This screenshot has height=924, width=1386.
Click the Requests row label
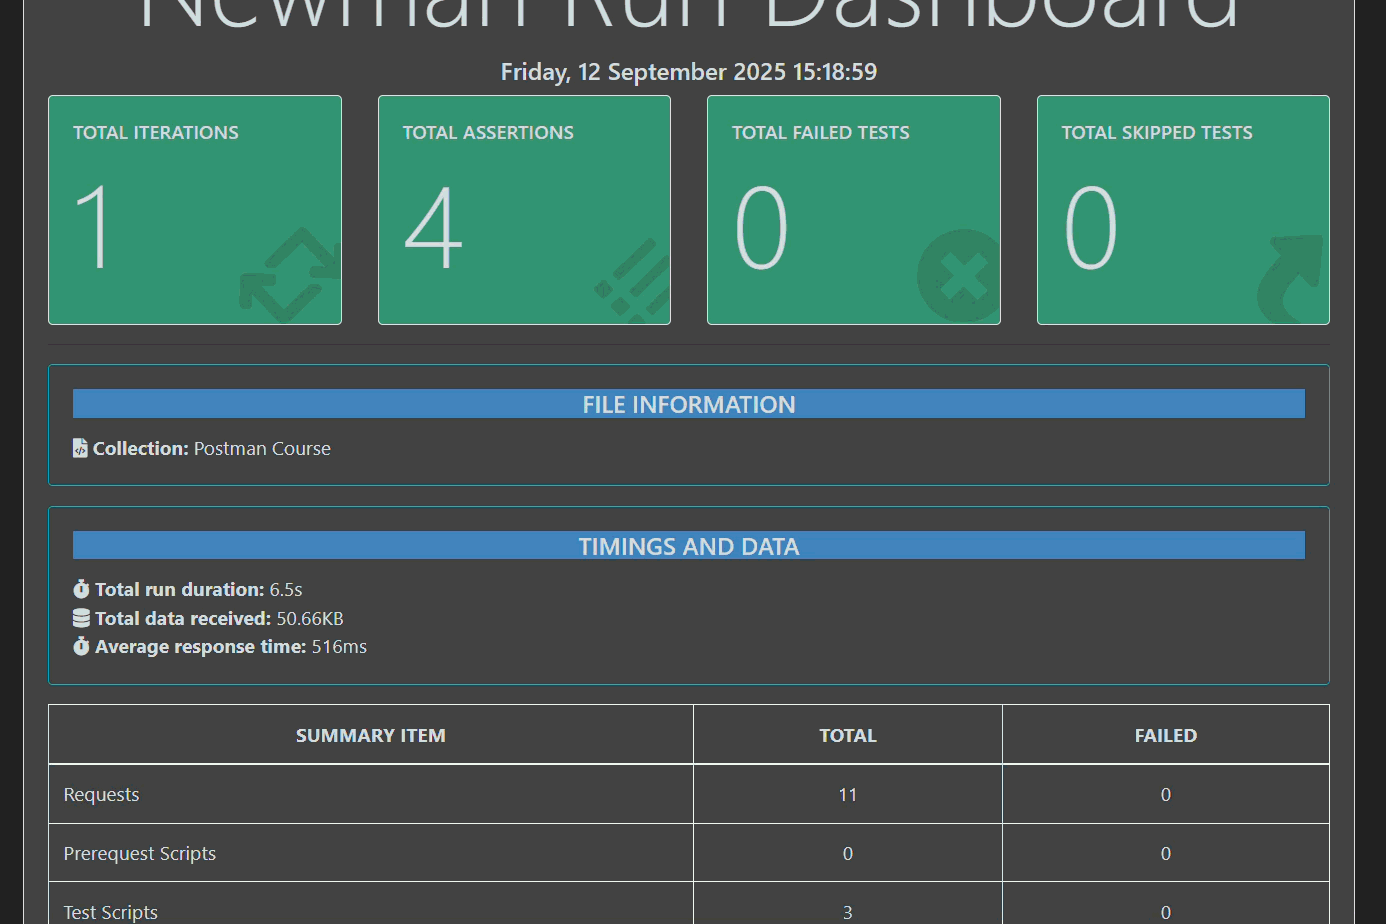click(101, 794)
